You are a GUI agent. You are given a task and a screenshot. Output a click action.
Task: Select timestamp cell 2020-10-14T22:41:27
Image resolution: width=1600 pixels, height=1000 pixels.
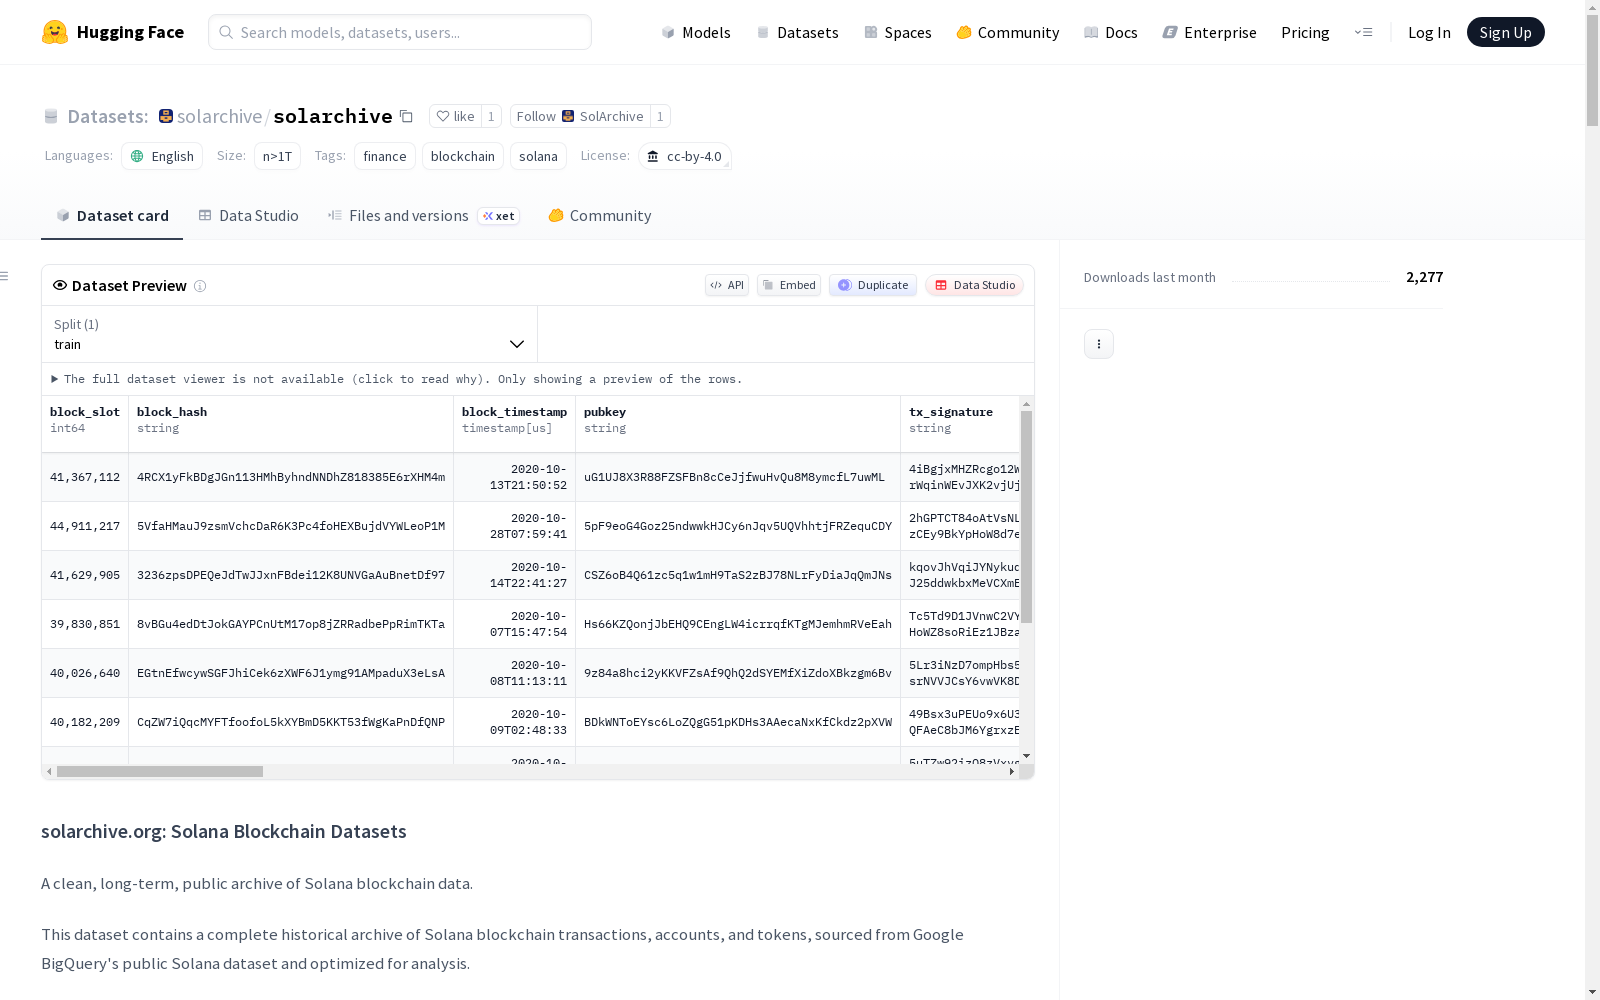pos(515,575)
